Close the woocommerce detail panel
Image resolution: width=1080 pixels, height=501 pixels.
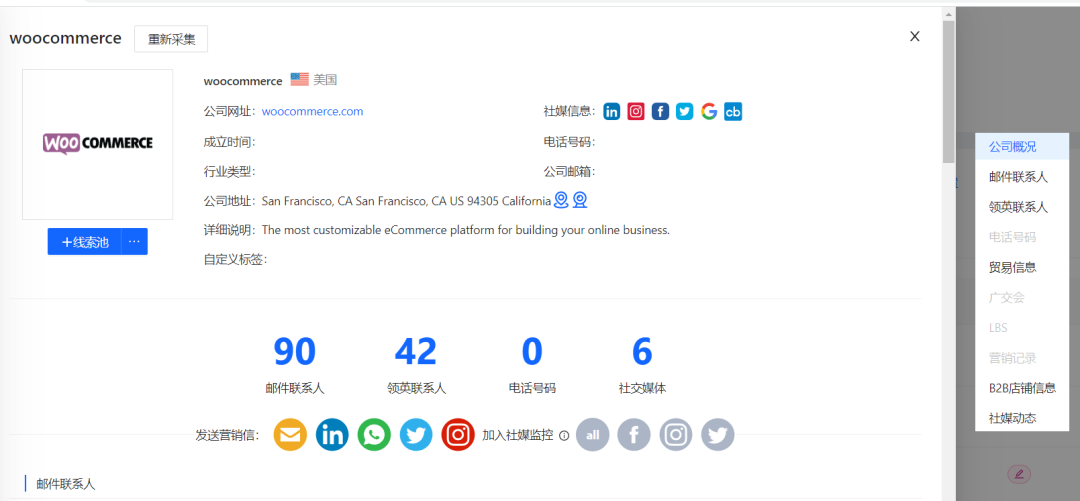pyautogui.click(x=915, y=37)
